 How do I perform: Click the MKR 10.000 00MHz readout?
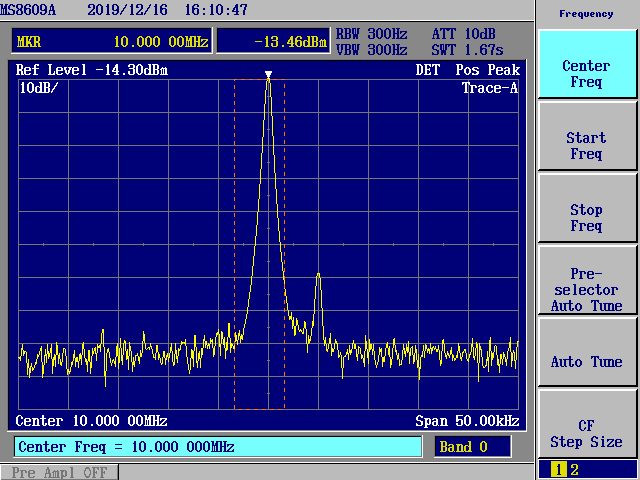point(112,41)
